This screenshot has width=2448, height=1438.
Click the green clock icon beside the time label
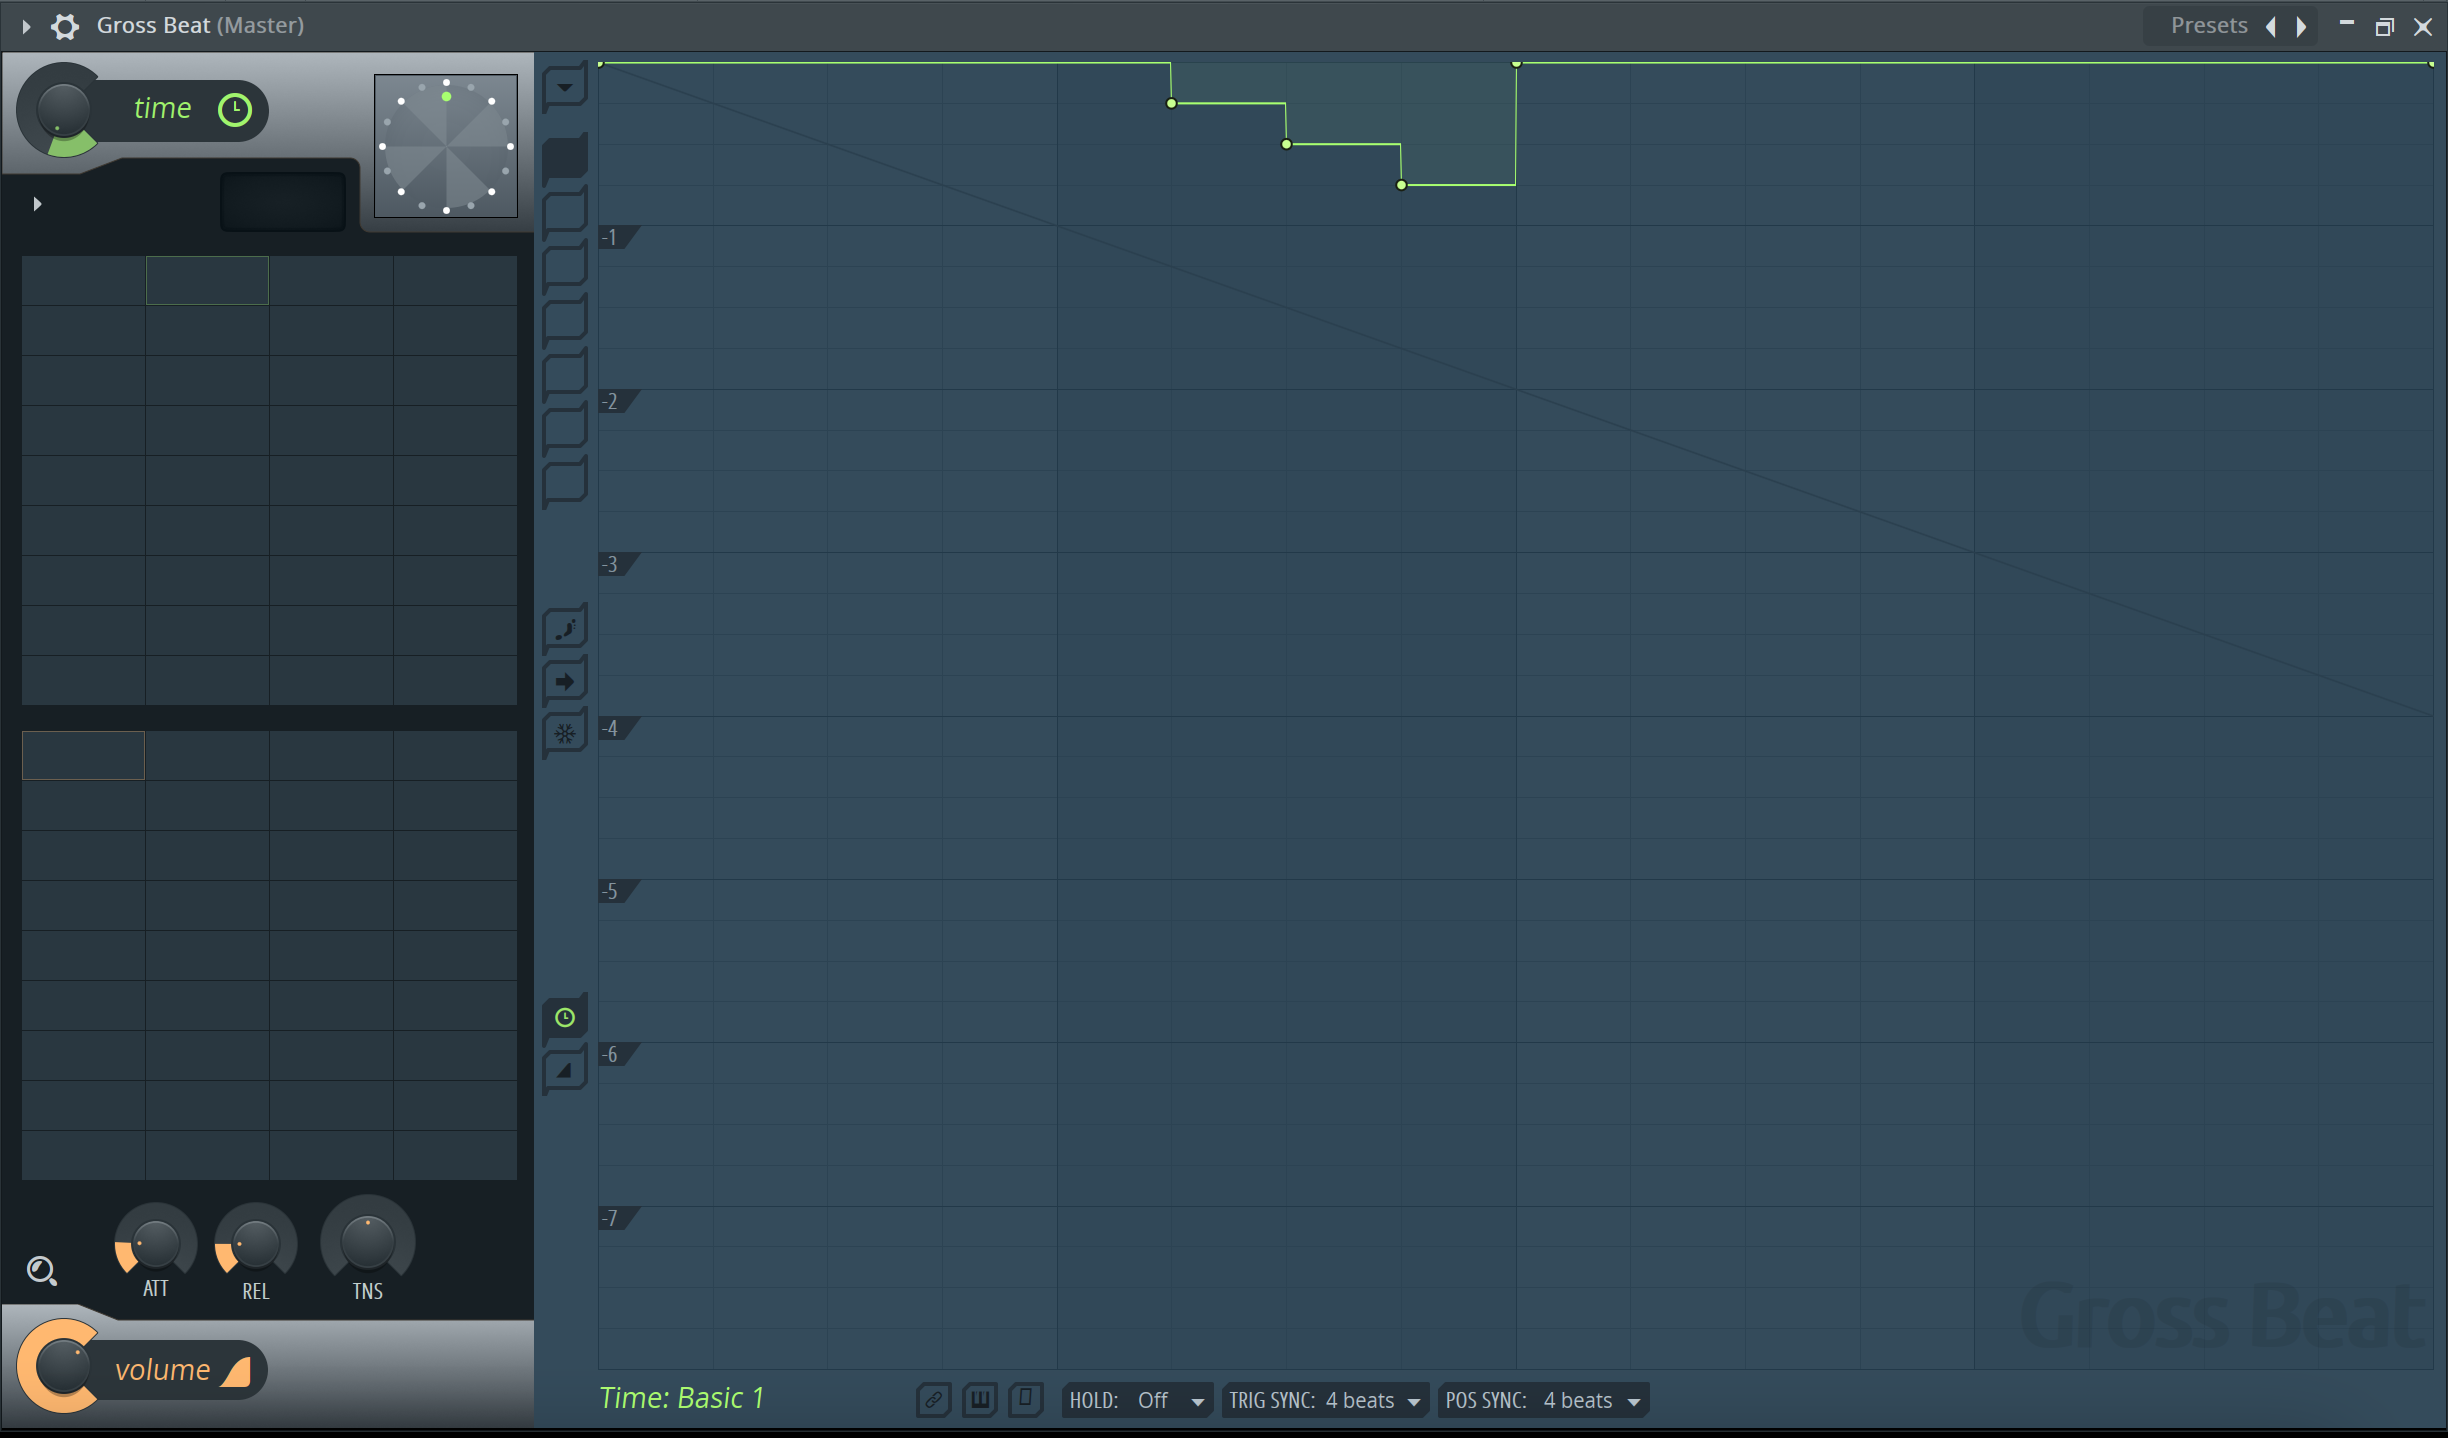coord(235,110)
